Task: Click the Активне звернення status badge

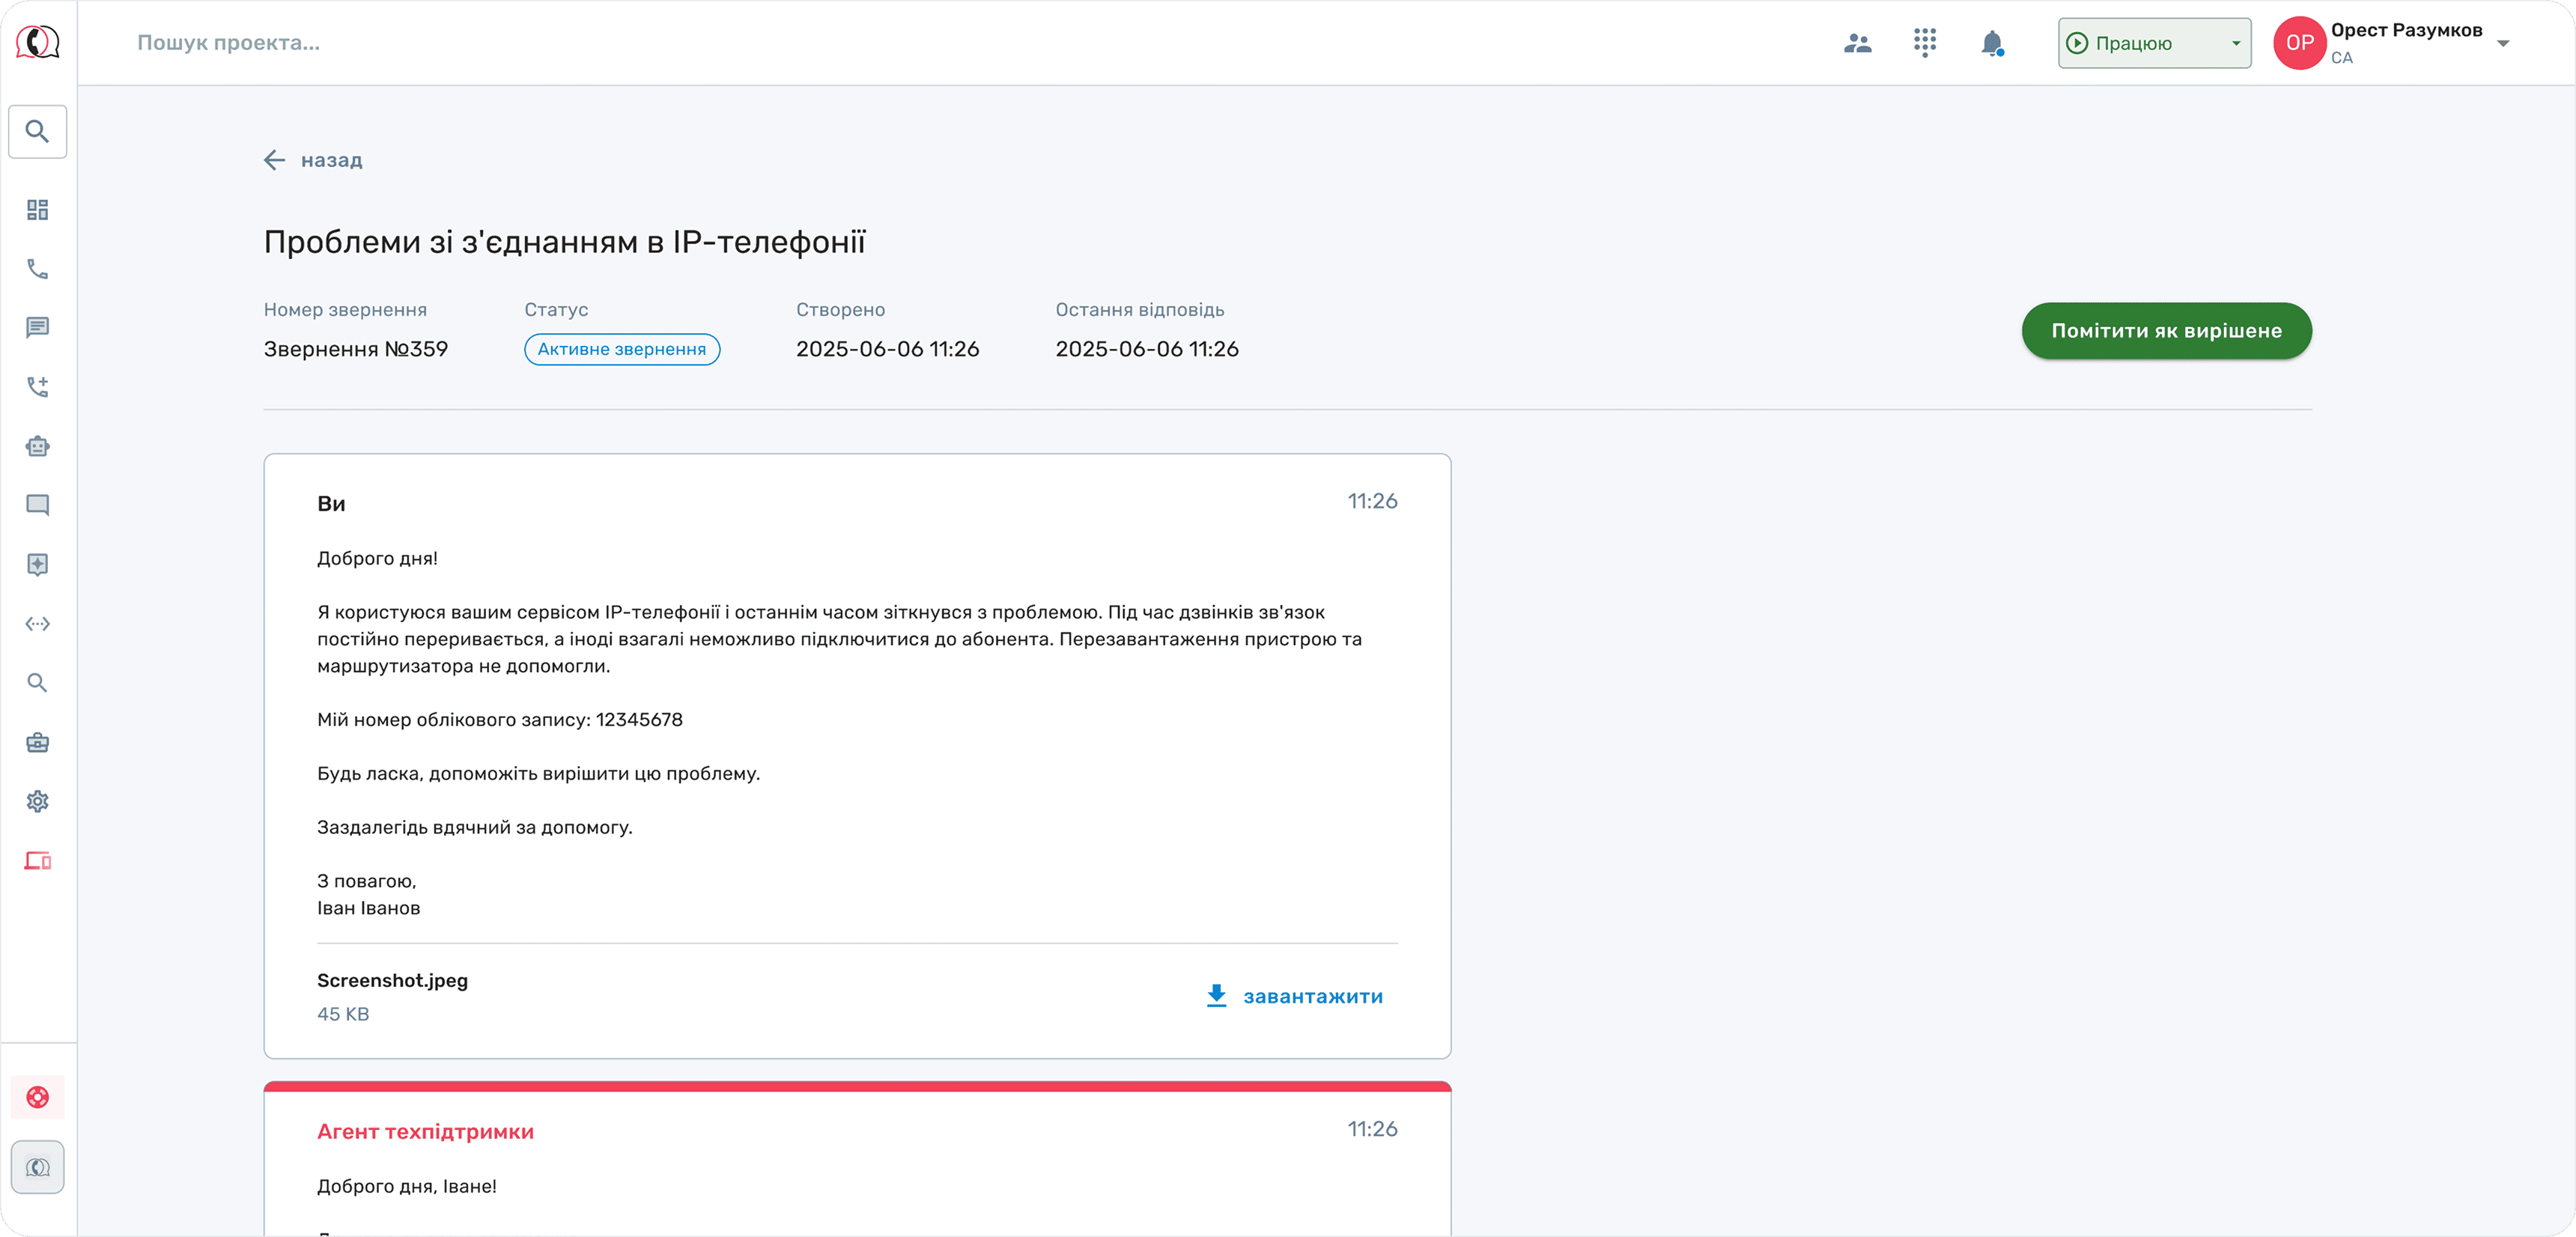Action: (621, 349)
